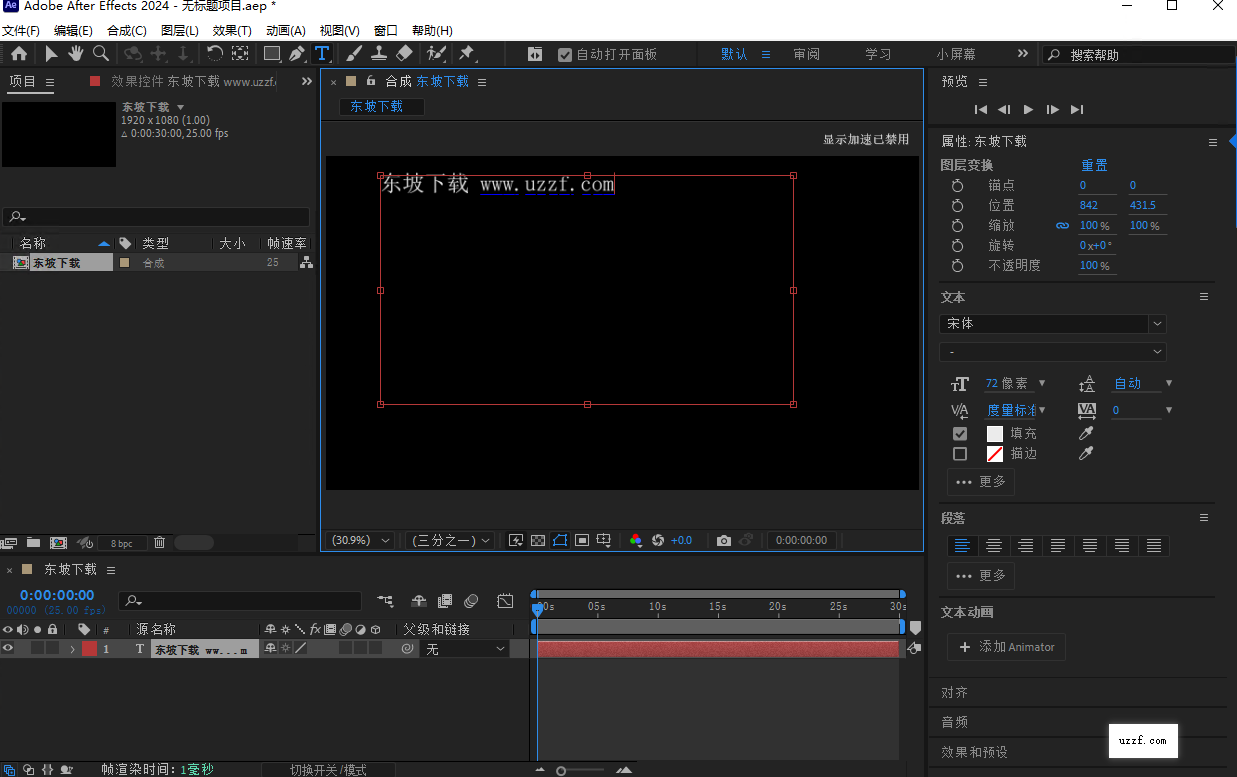The height and width of the screenshot is (777, 1237).
Task: Take a snapshot with the camera icon
Action: [x=724, y=540]
